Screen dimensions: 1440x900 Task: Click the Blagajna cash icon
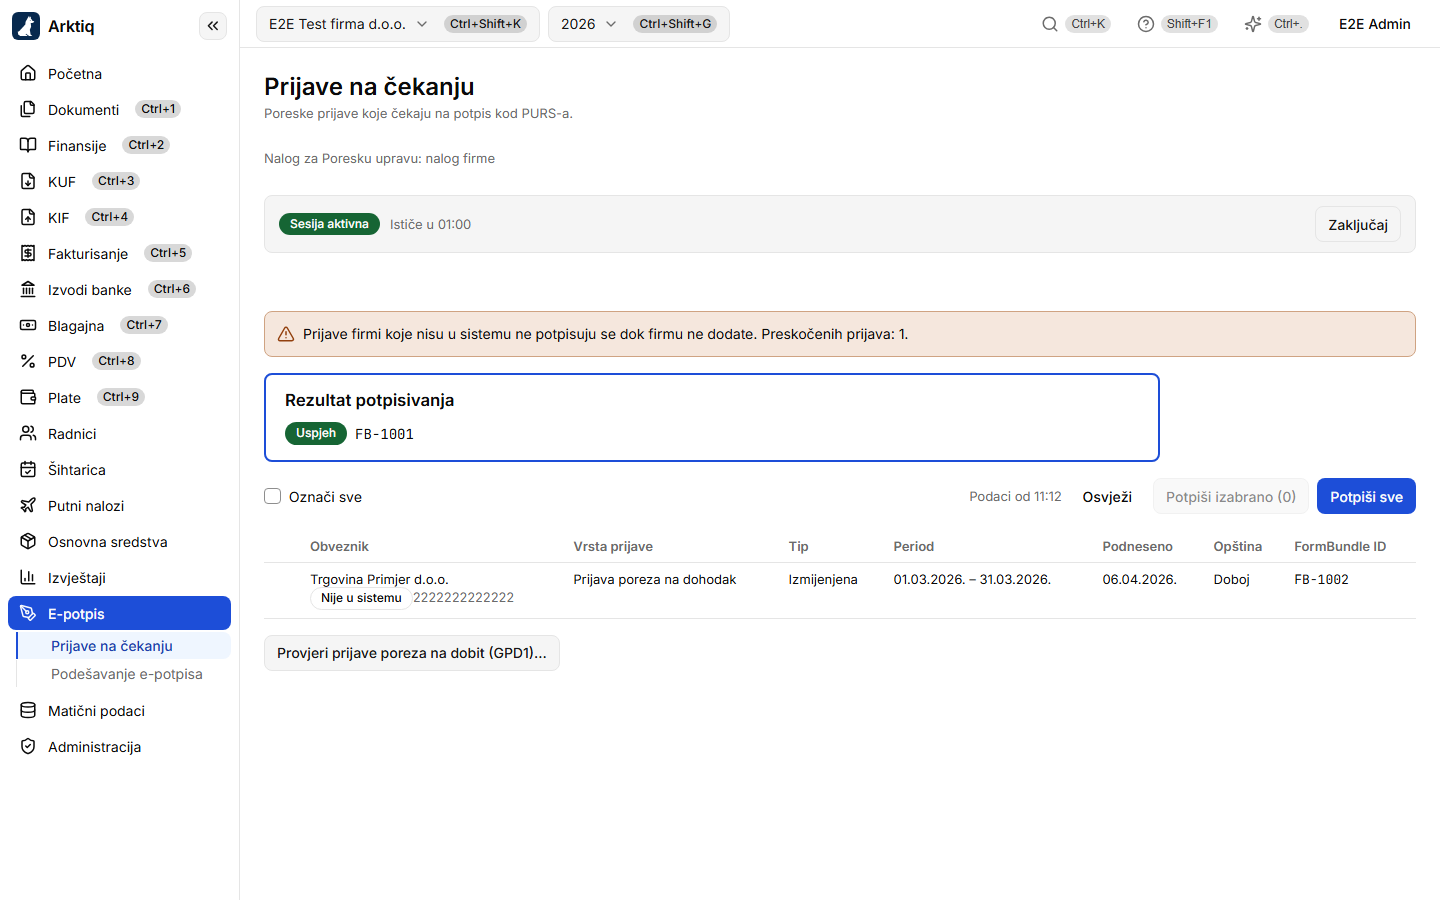pos(28,325)
